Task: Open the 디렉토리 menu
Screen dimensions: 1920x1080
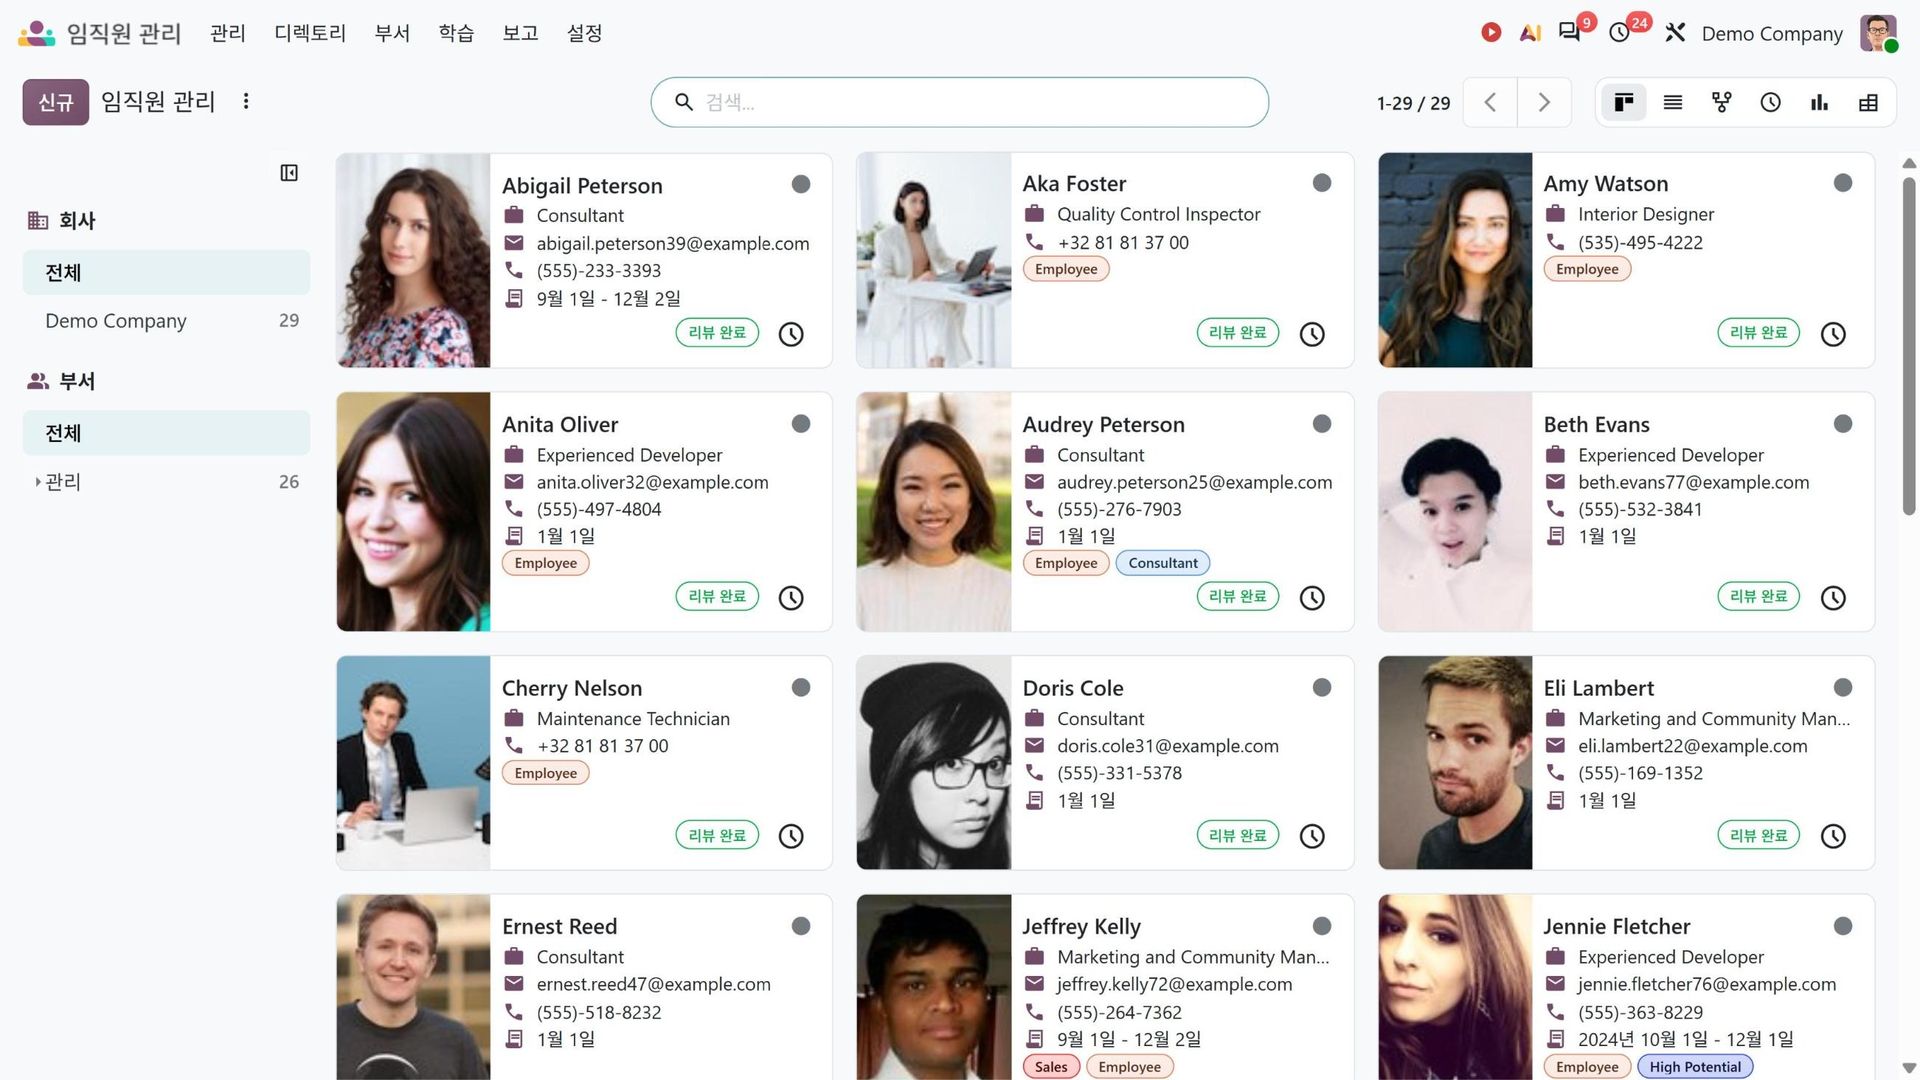Action: point(310,33)
